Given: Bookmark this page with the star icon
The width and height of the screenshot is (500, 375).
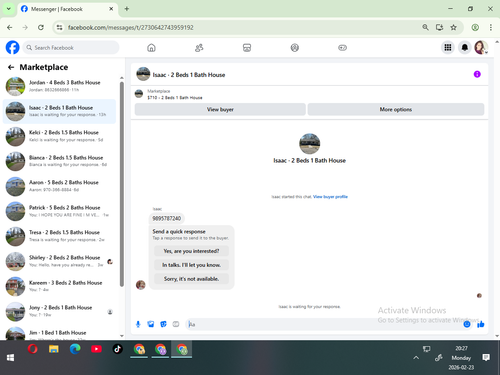Looking at the screenshot, I should [453, 27].
